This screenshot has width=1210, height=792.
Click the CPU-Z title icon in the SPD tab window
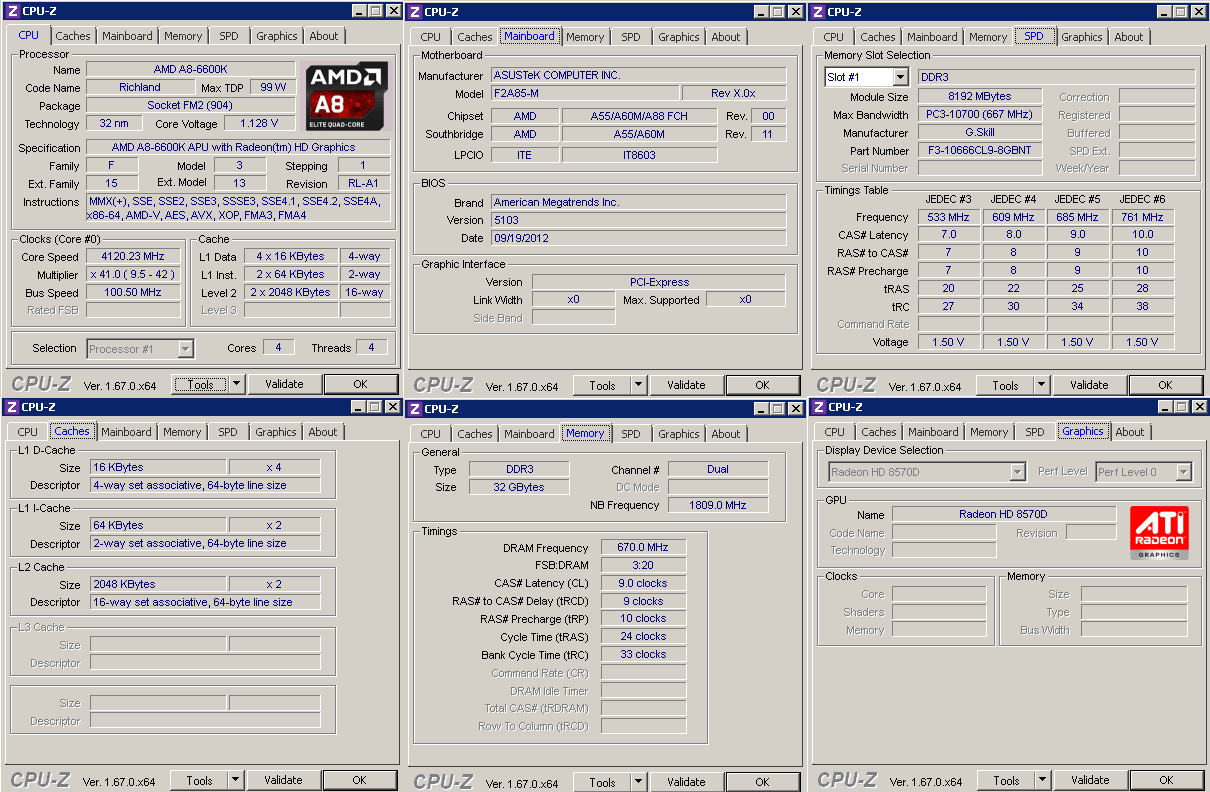[x=819, y=11]
